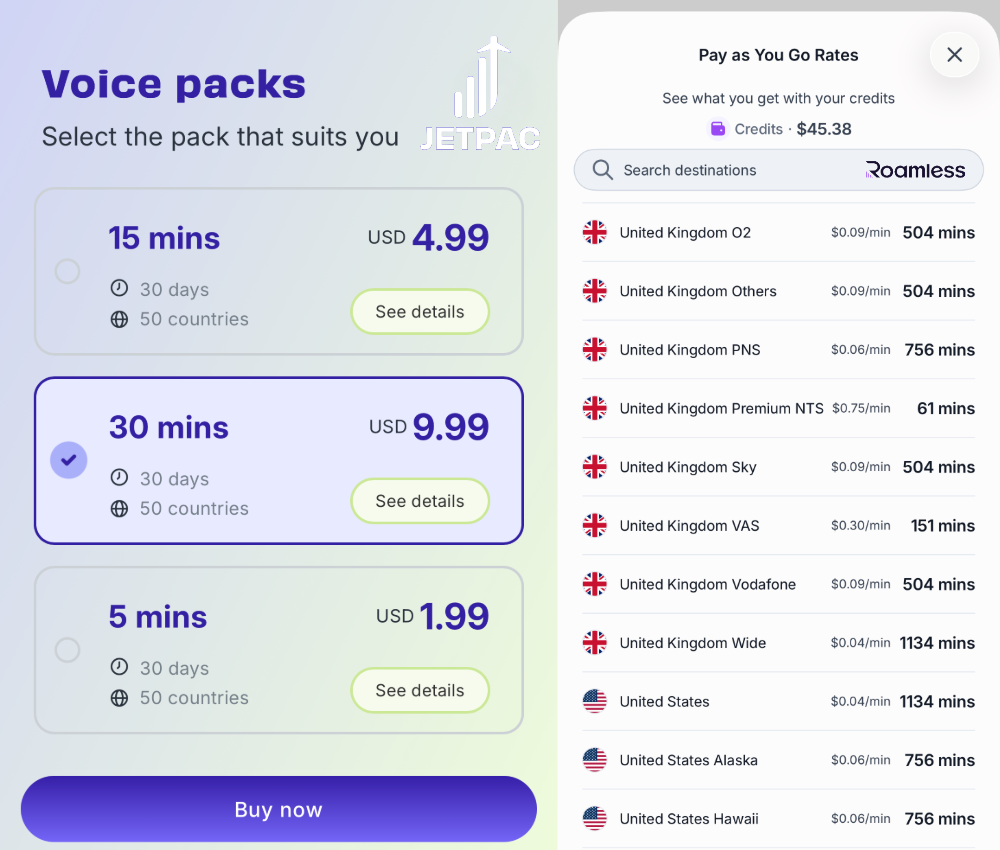Click the checkmark on the 30 mins pack
Viewport: 1000px width, 850px height.
click(x=67, y=460)
